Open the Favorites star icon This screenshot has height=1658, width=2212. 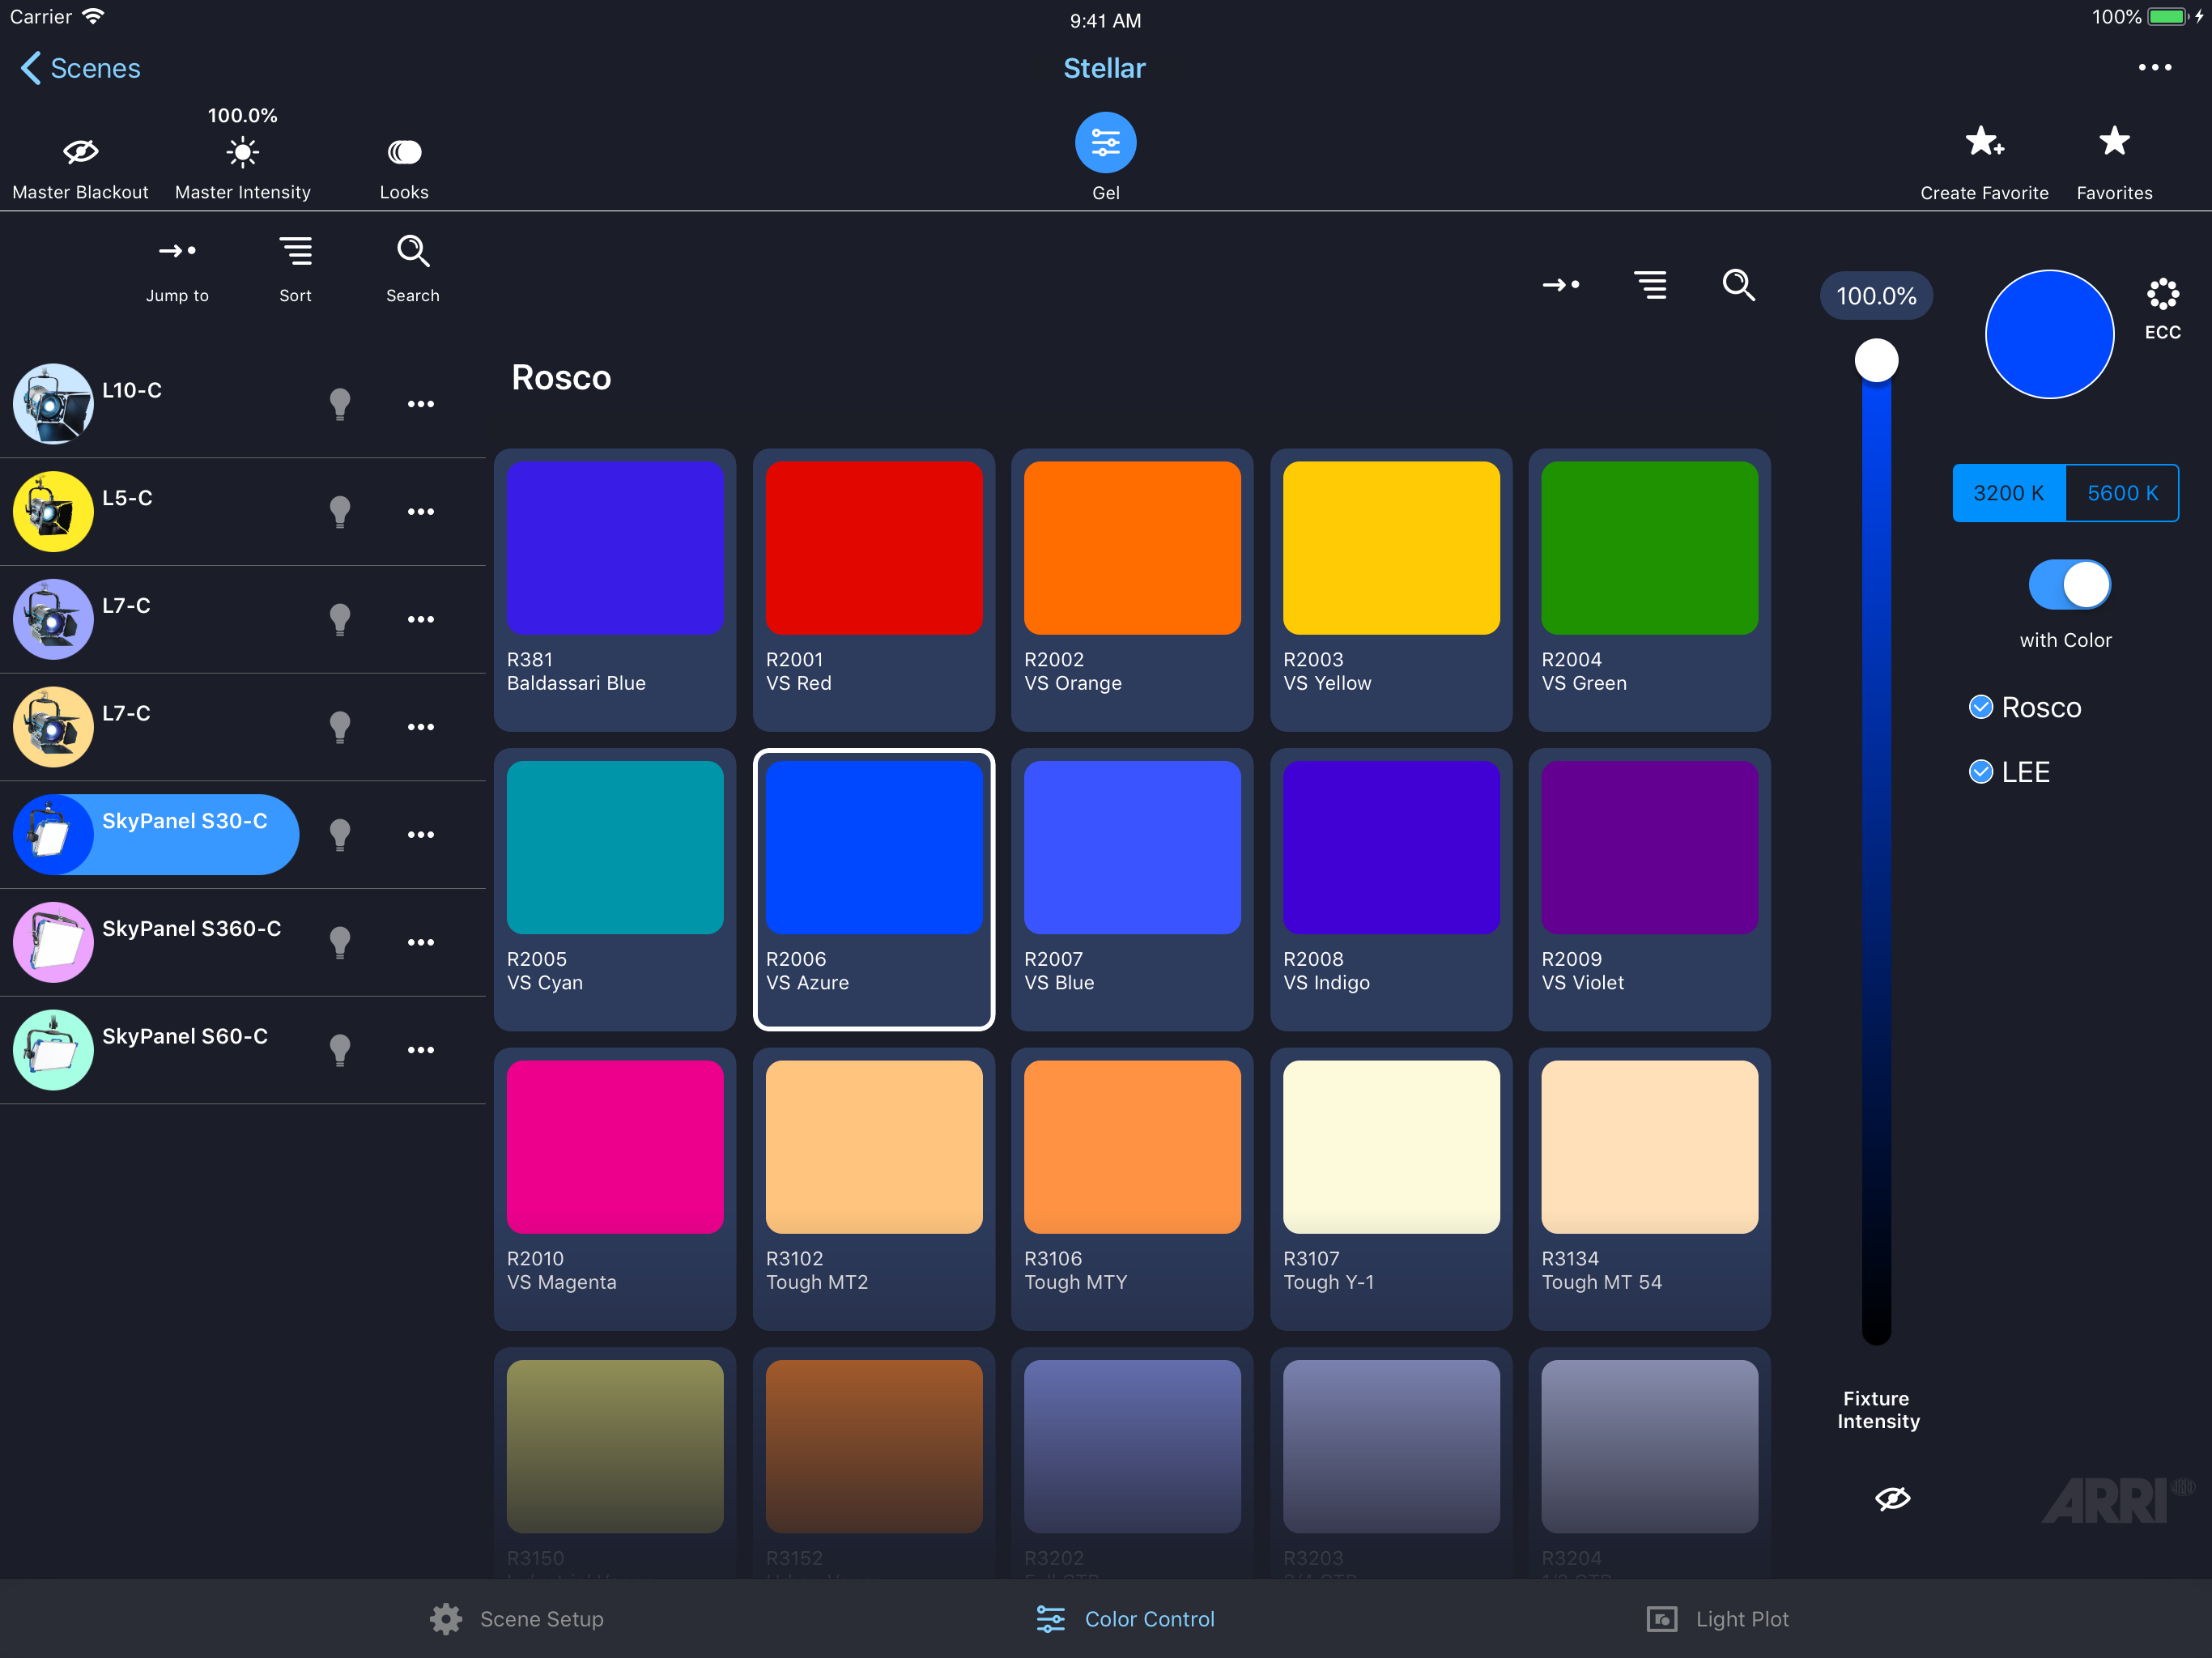2114,142
